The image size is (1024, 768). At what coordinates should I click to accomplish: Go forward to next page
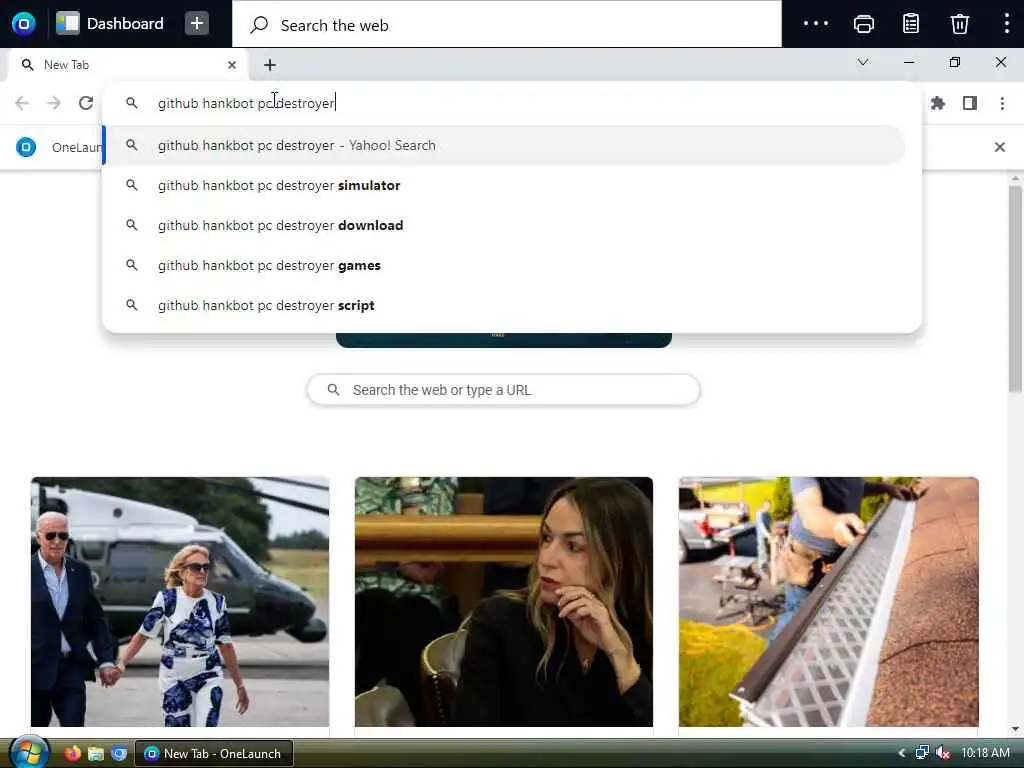[54, 103]
